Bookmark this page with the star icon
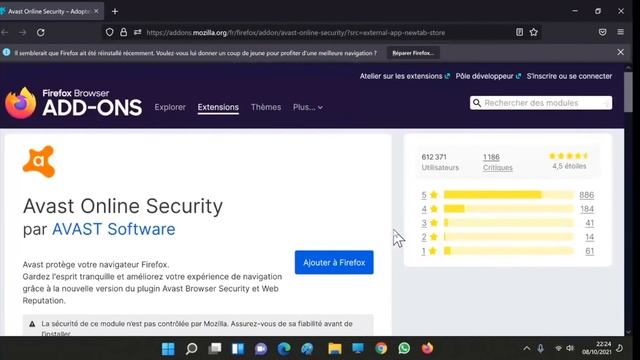This screenshot has height=360, width=640. (533, 32)
